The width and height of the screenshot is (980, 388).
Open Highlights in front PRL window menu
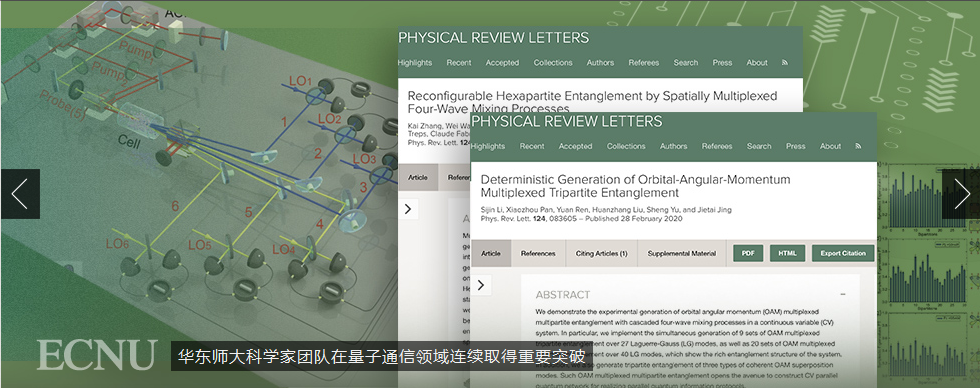488,146
